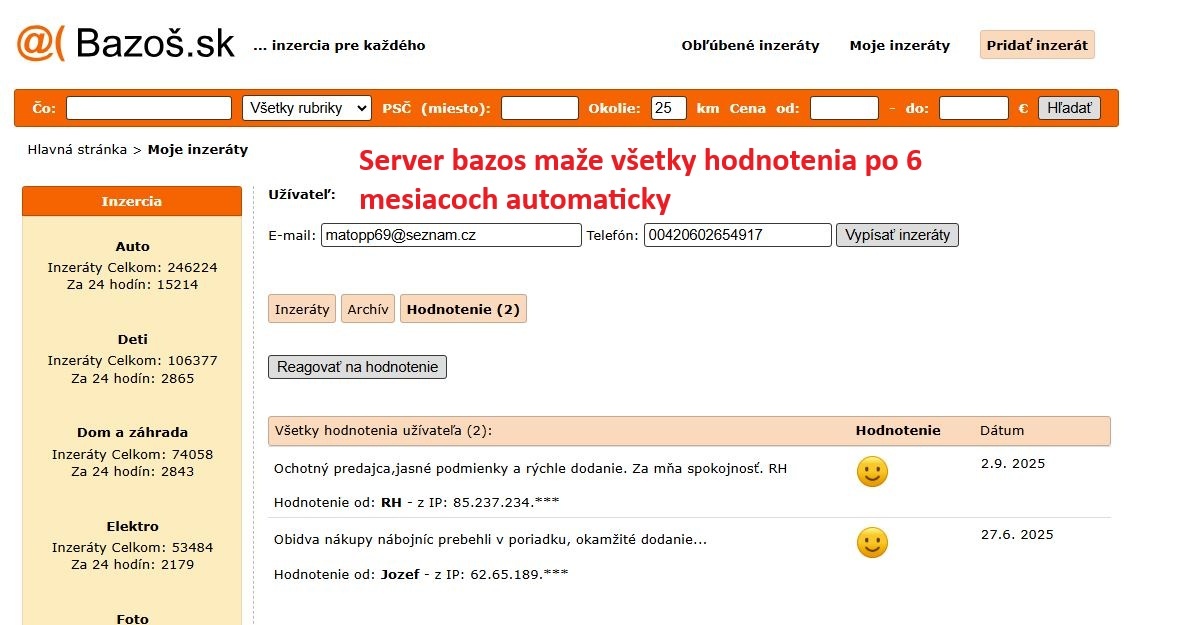Image resolution: width=1186 pixels, height=625 pixels.
Task: Open the Dom a záhrada category
Action: tap(131, 432)
